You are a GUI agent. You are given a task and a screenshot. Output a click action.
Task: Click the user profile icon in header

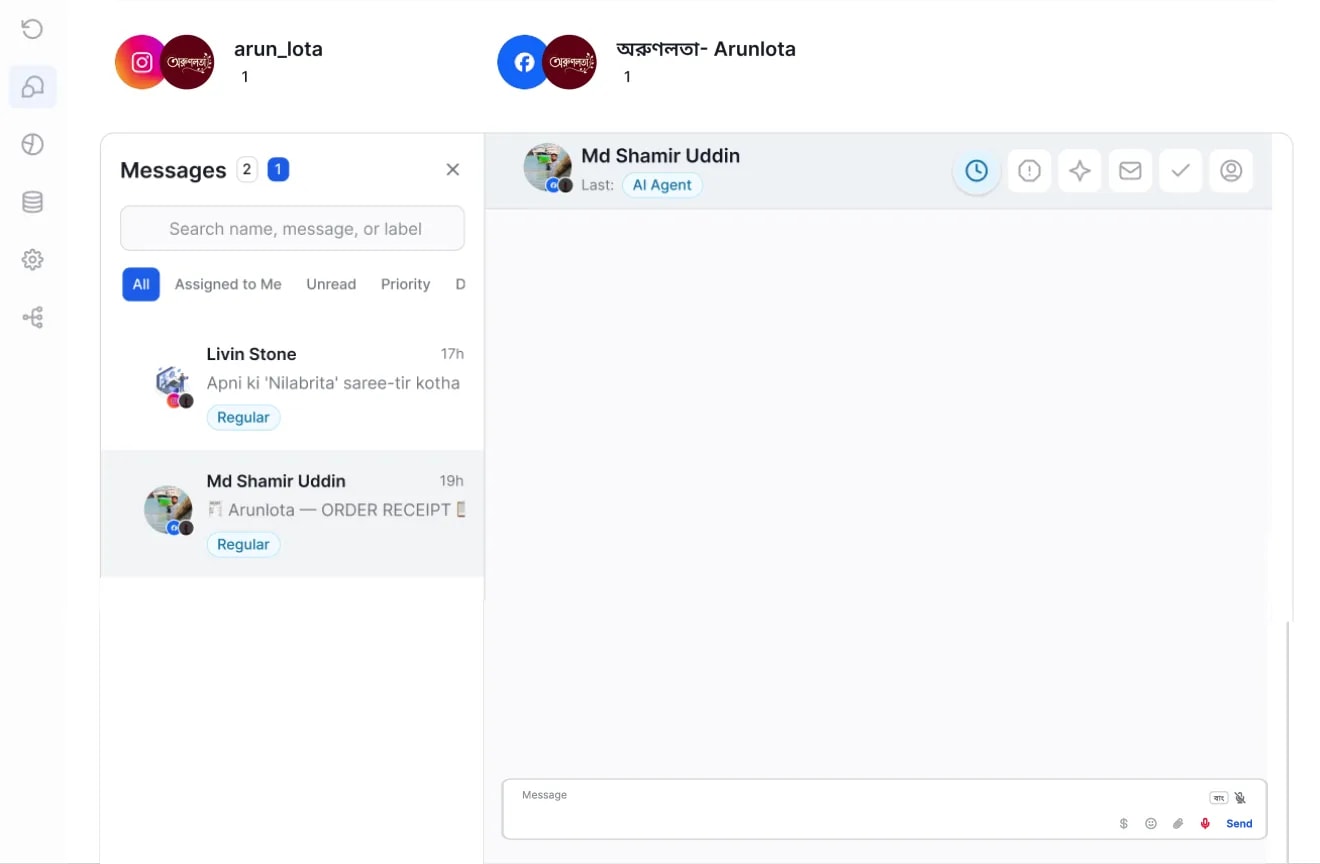pos(1231,171)
